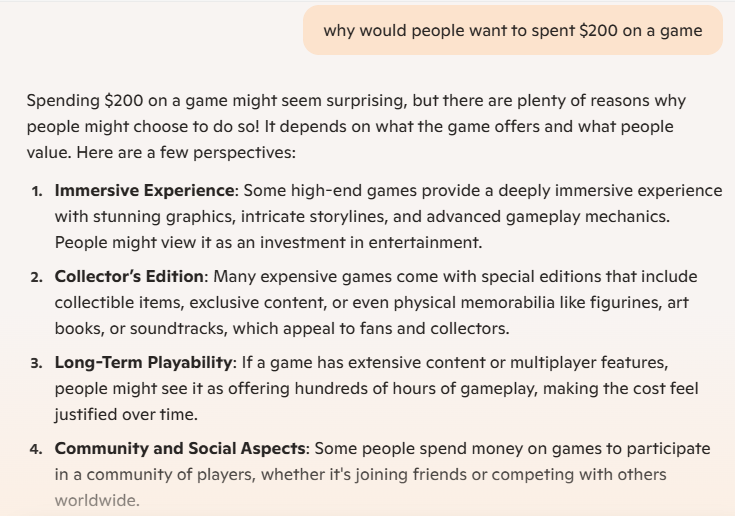Click the heading Community and Social Aspects
735x516 pixels.
pos(180,449)
